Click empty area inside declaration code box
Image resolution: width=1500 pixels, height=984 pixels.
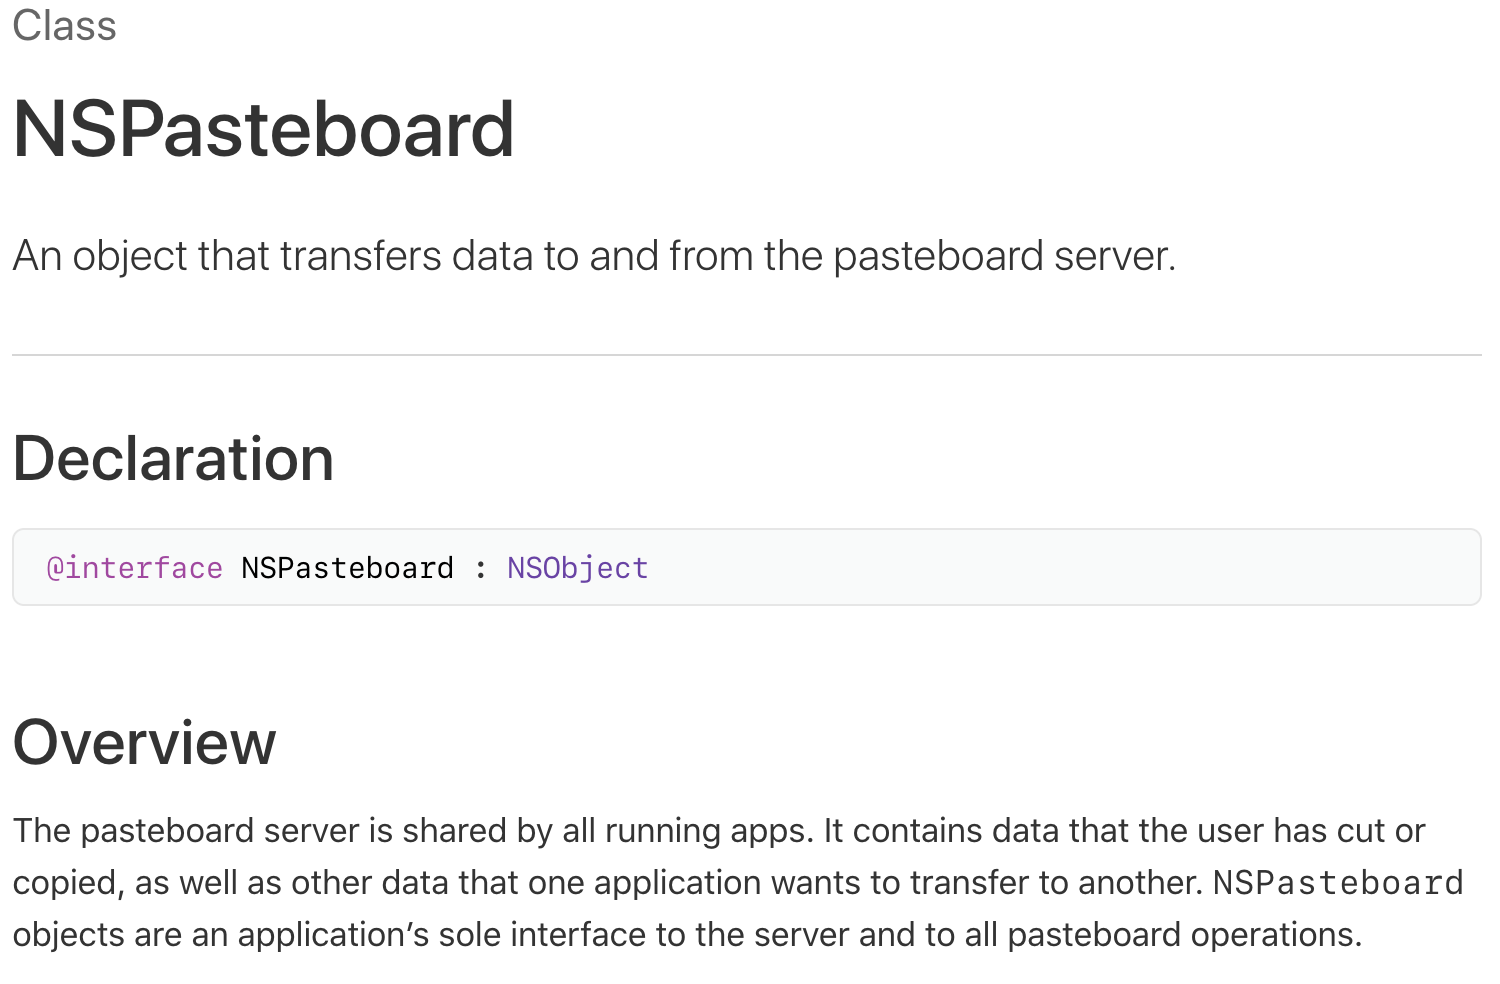[x=1060, y=567]
